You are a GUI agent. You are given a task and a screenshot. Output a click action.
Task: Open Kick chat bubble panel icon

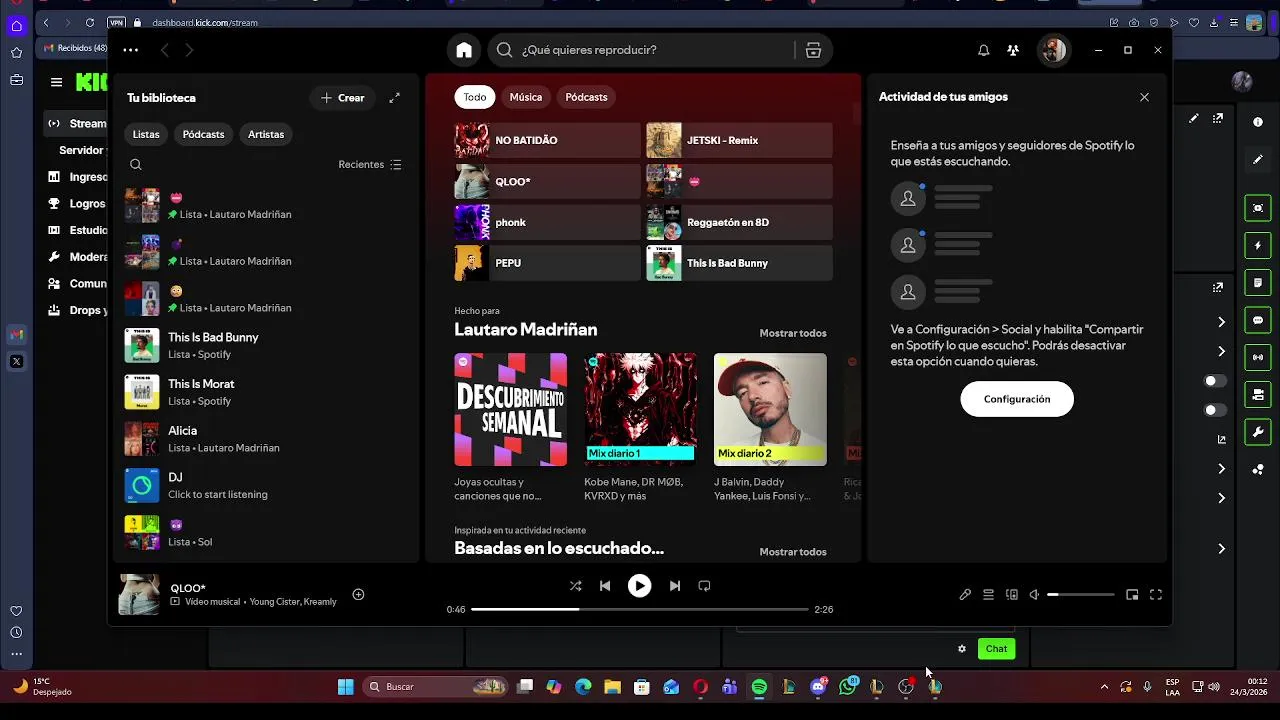pyautogui.click(x=1258, y=320)
